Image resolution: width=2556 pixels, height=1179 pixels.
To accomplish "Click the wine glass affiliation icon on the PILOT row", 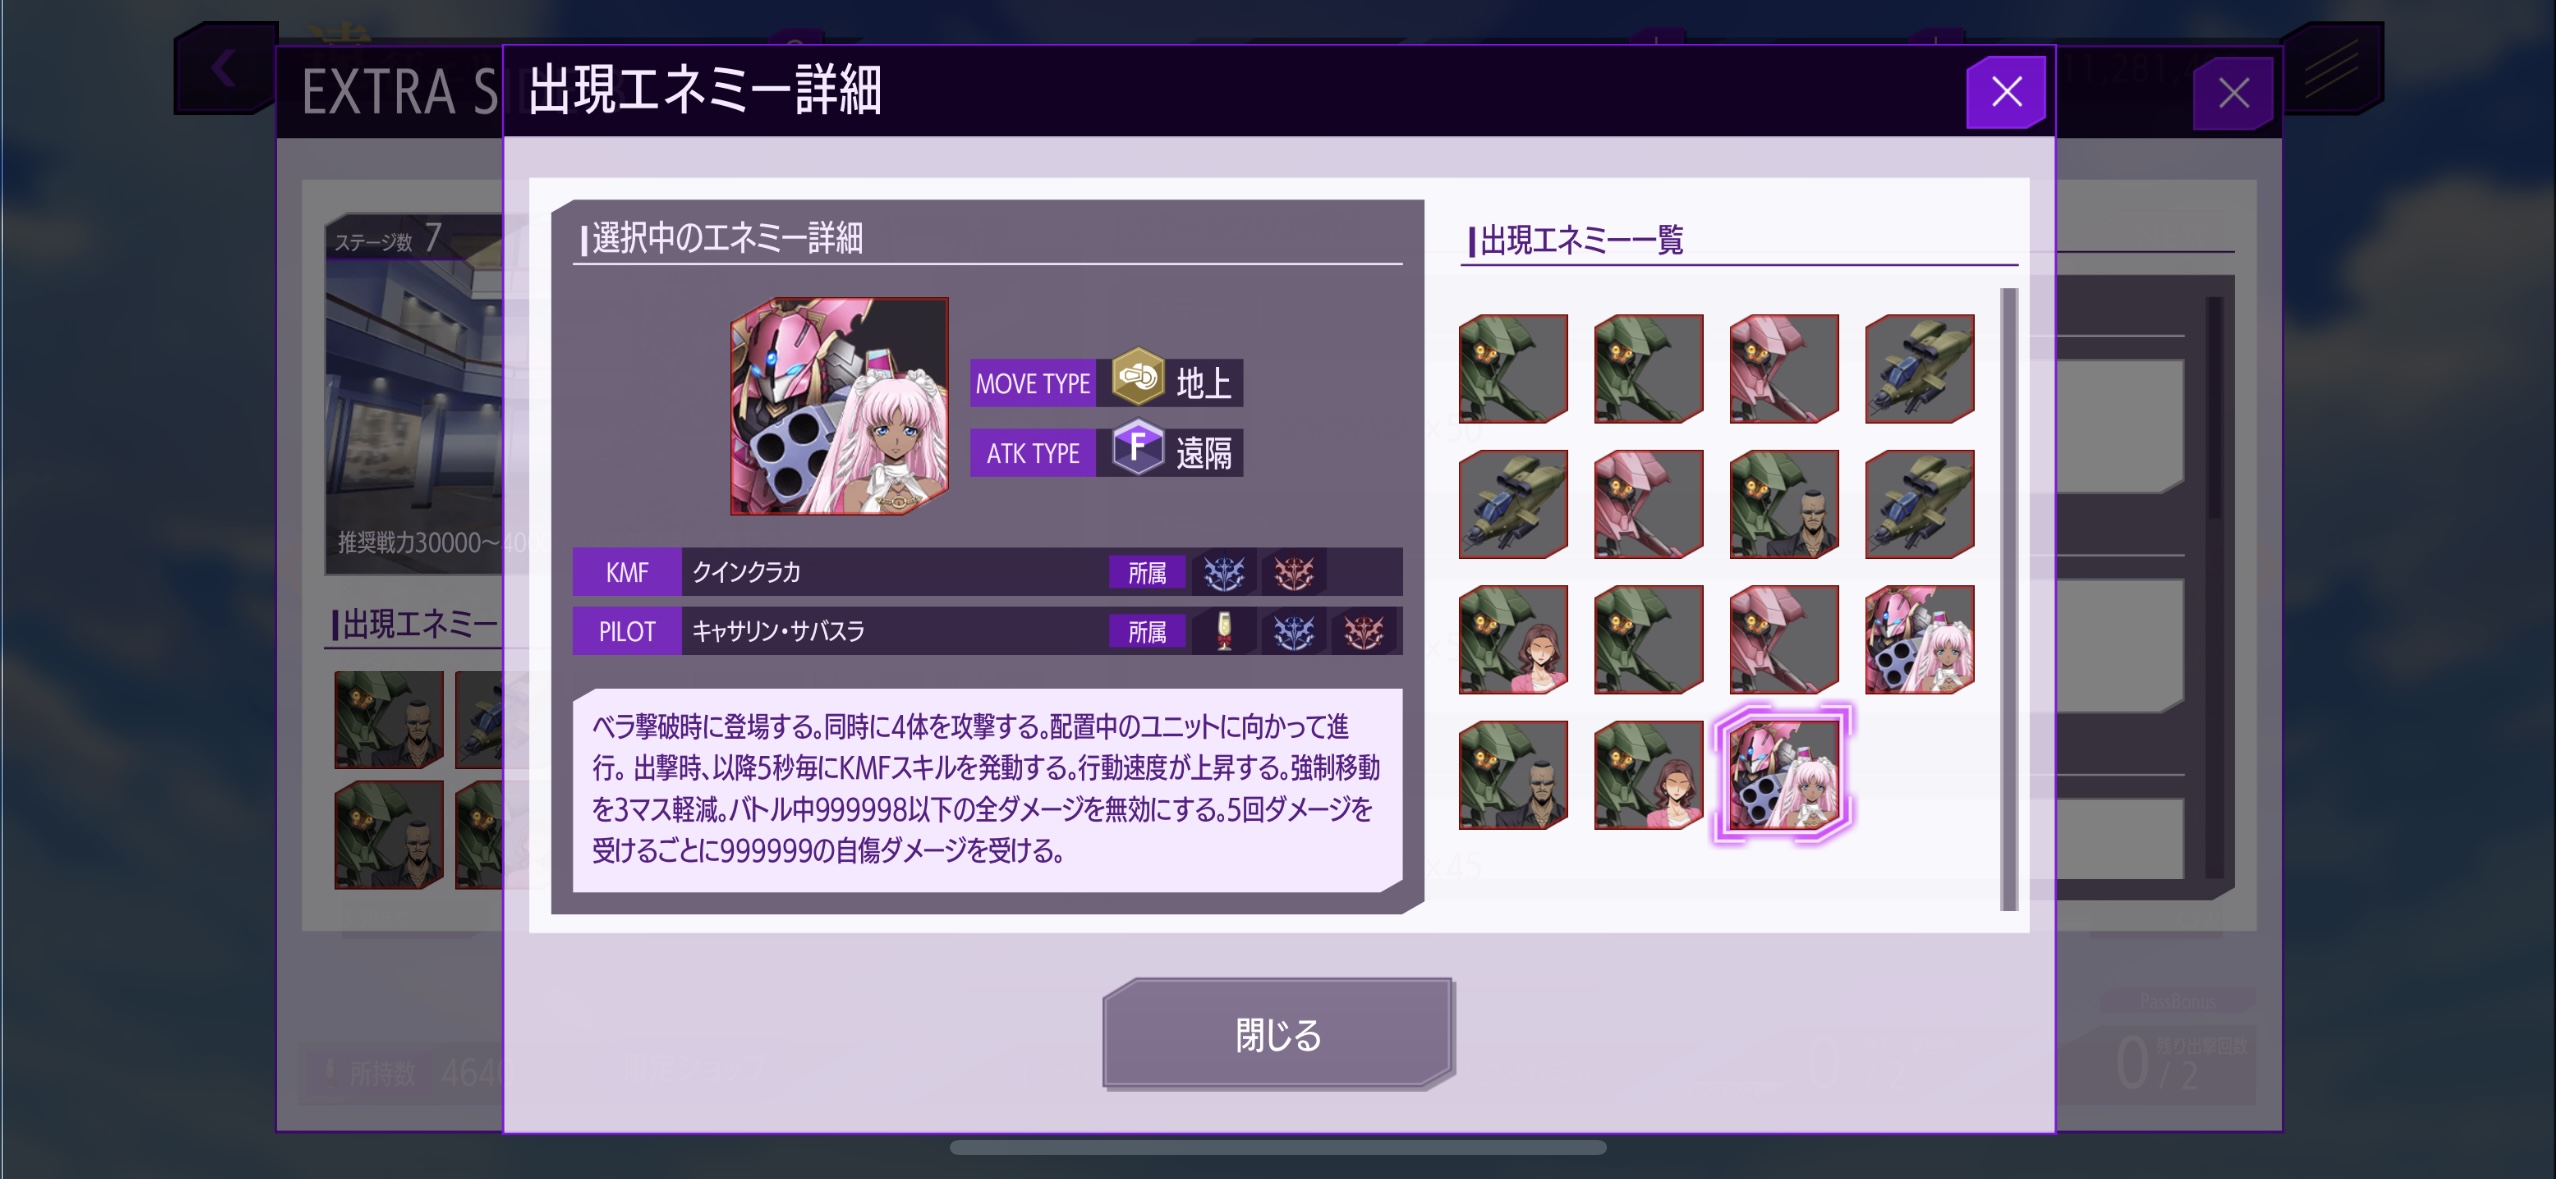I will [x=1224, y=631].
